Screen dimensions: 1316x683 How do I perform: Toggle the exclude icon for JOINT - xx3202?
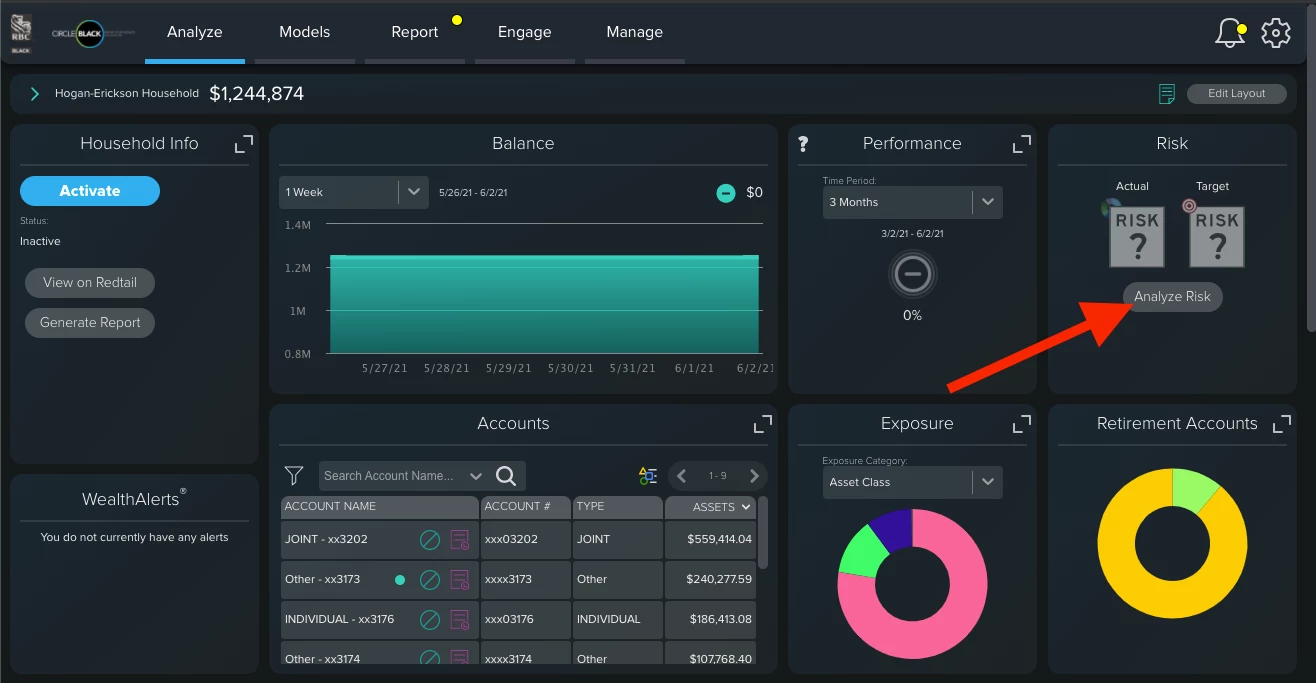430,540
